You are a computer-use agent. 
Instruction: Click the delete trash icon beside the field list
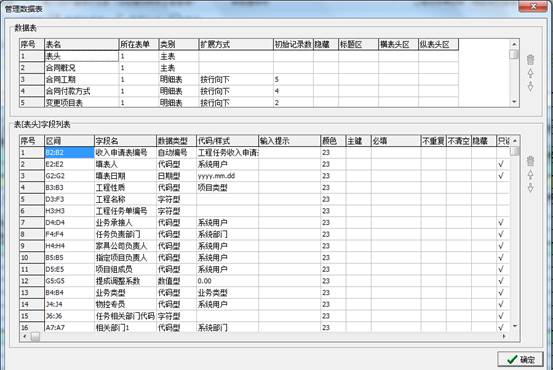point(530,161)
